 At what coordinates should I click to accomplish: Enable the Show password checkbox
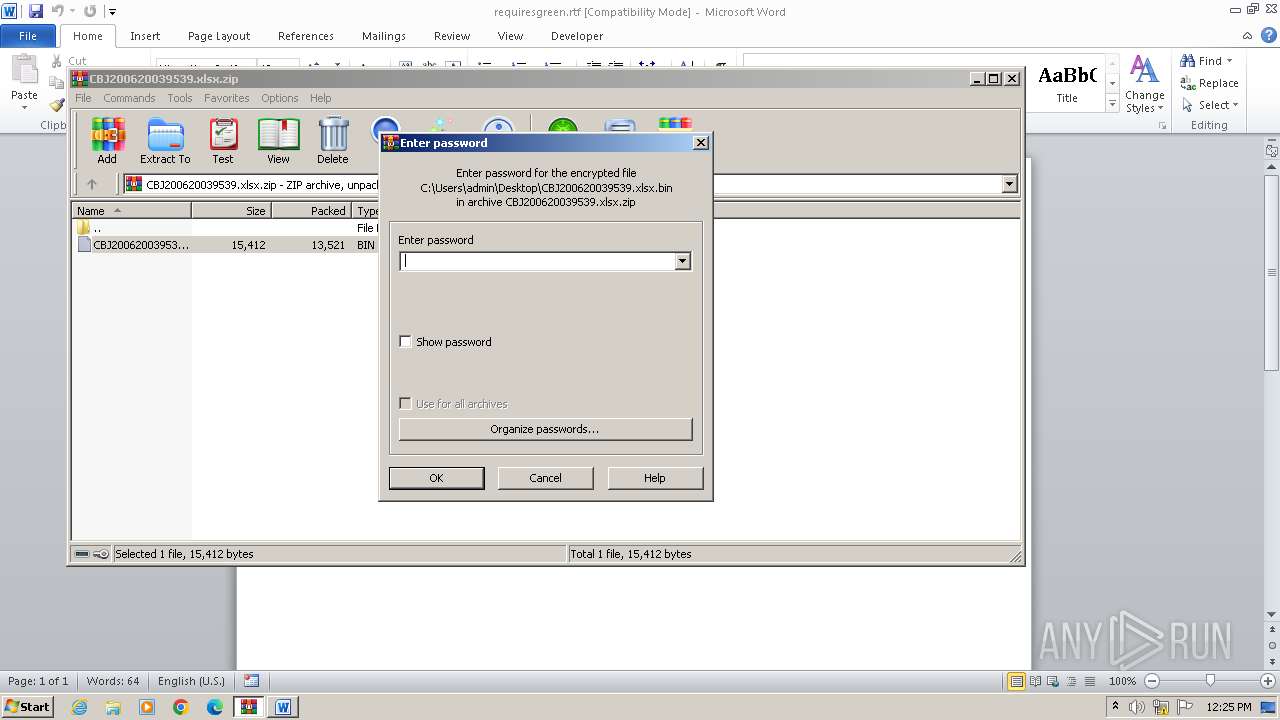405,342
